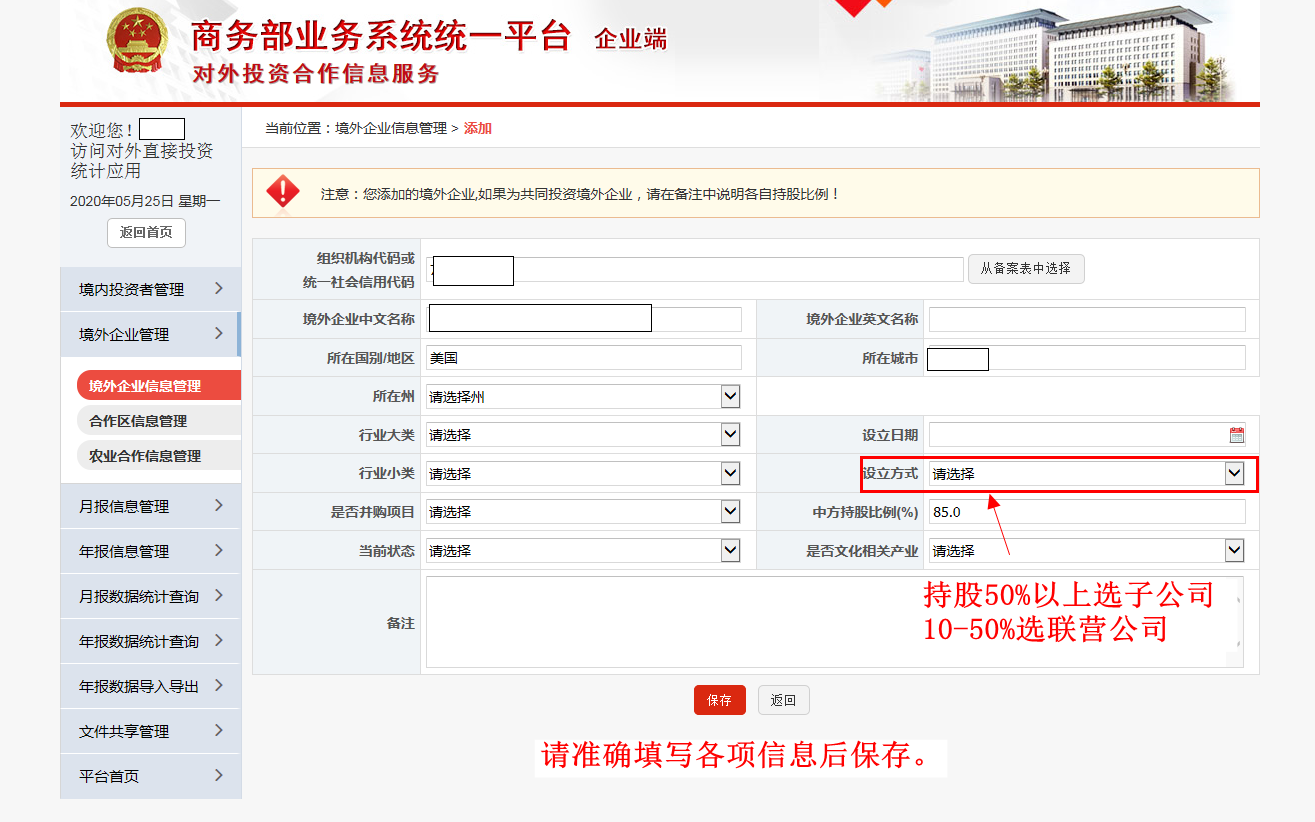
Task: Select 合作区信息管理 in sidebar
Action: [x=138, y=421]
